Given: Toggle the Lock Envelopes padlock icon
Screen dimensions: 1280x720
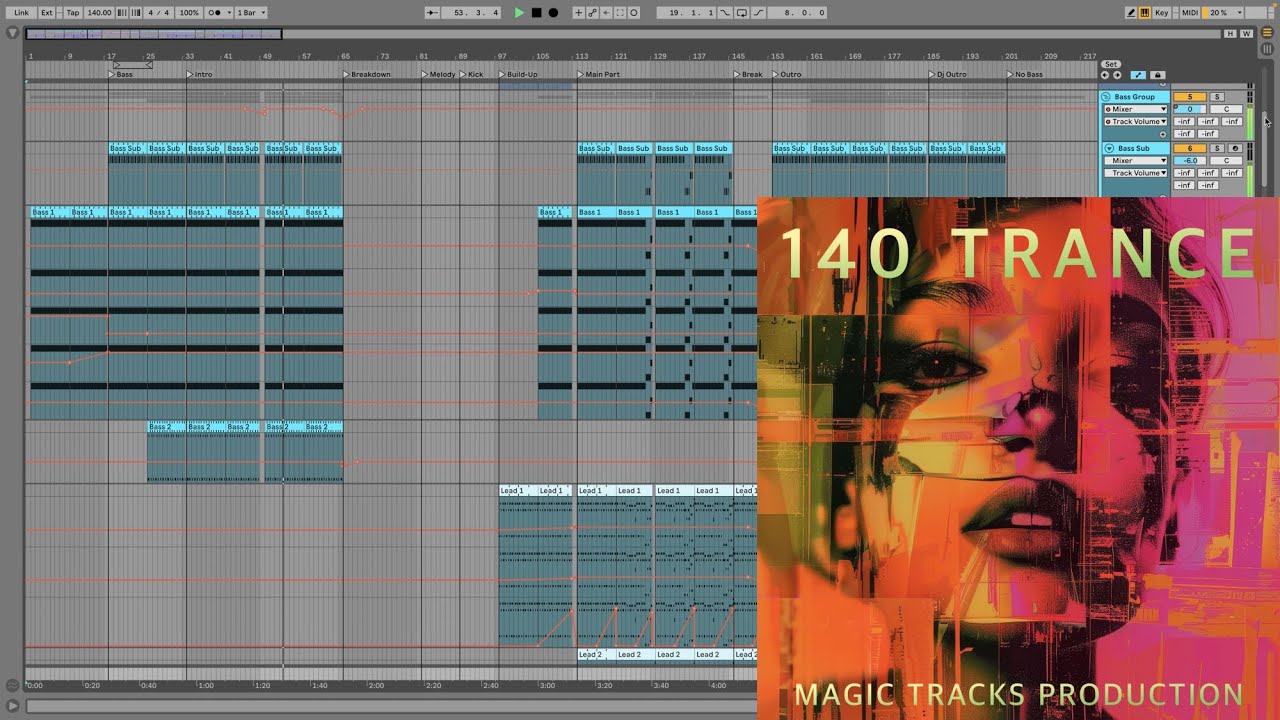Looking at the screenshot, I should pyautogui.click(x=1157, y=75).
